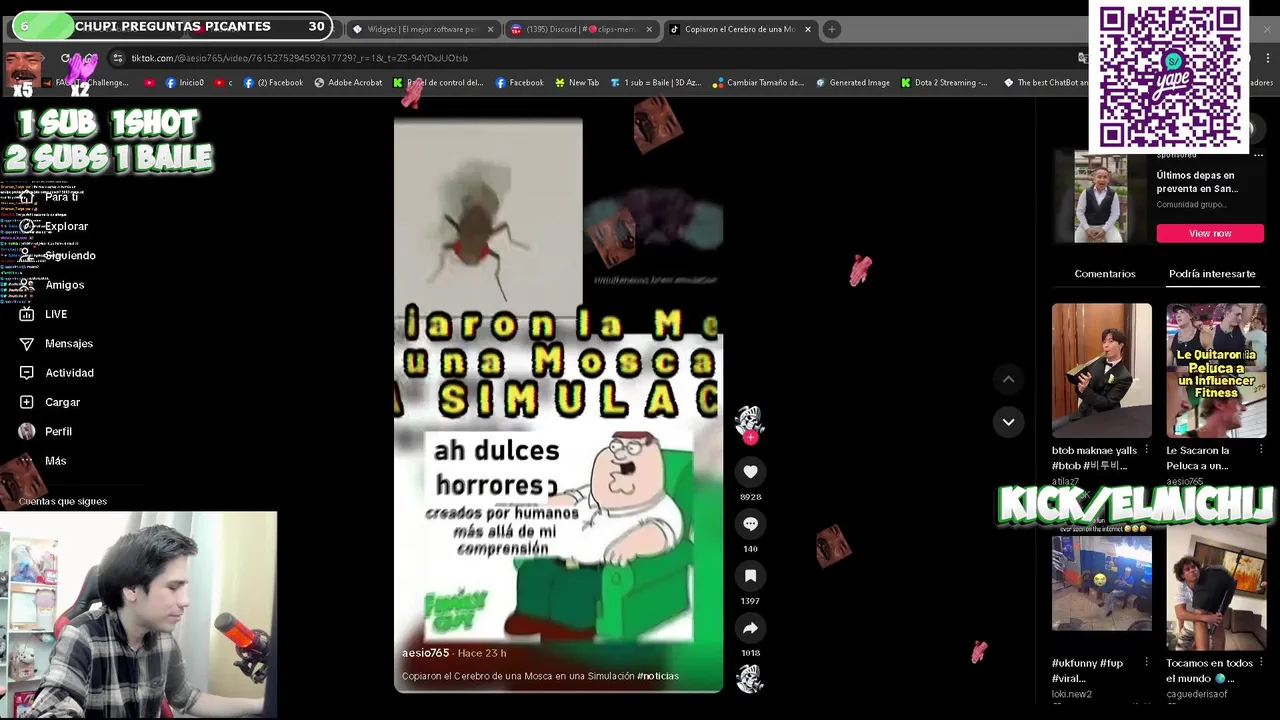Viewport: 1280px width, 720px height.
Task: Click the loki.new2 author name
Action: [1071, 694]
